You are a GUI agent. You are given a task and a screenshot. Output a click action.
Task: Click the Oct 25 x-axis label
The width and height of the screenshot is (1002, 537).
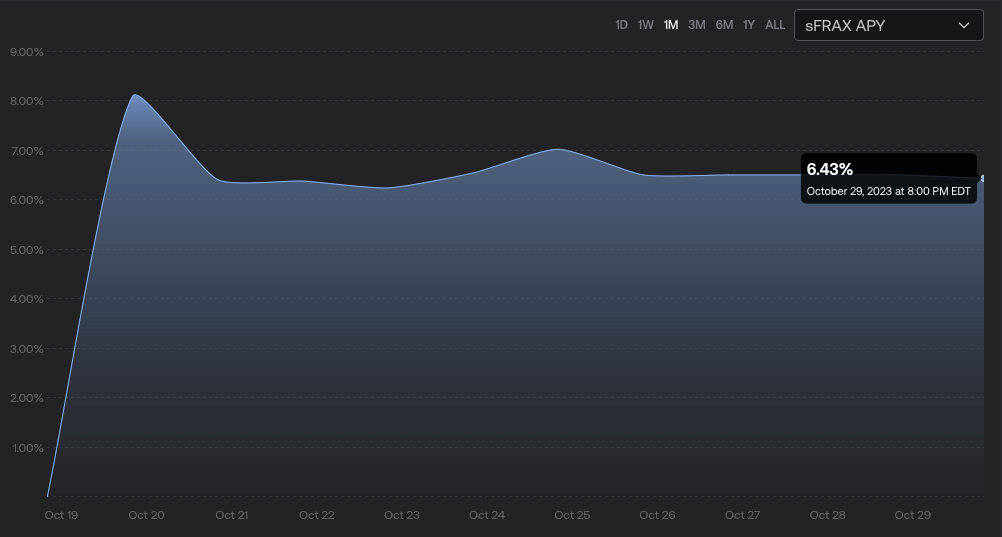(x=572, y=515)
